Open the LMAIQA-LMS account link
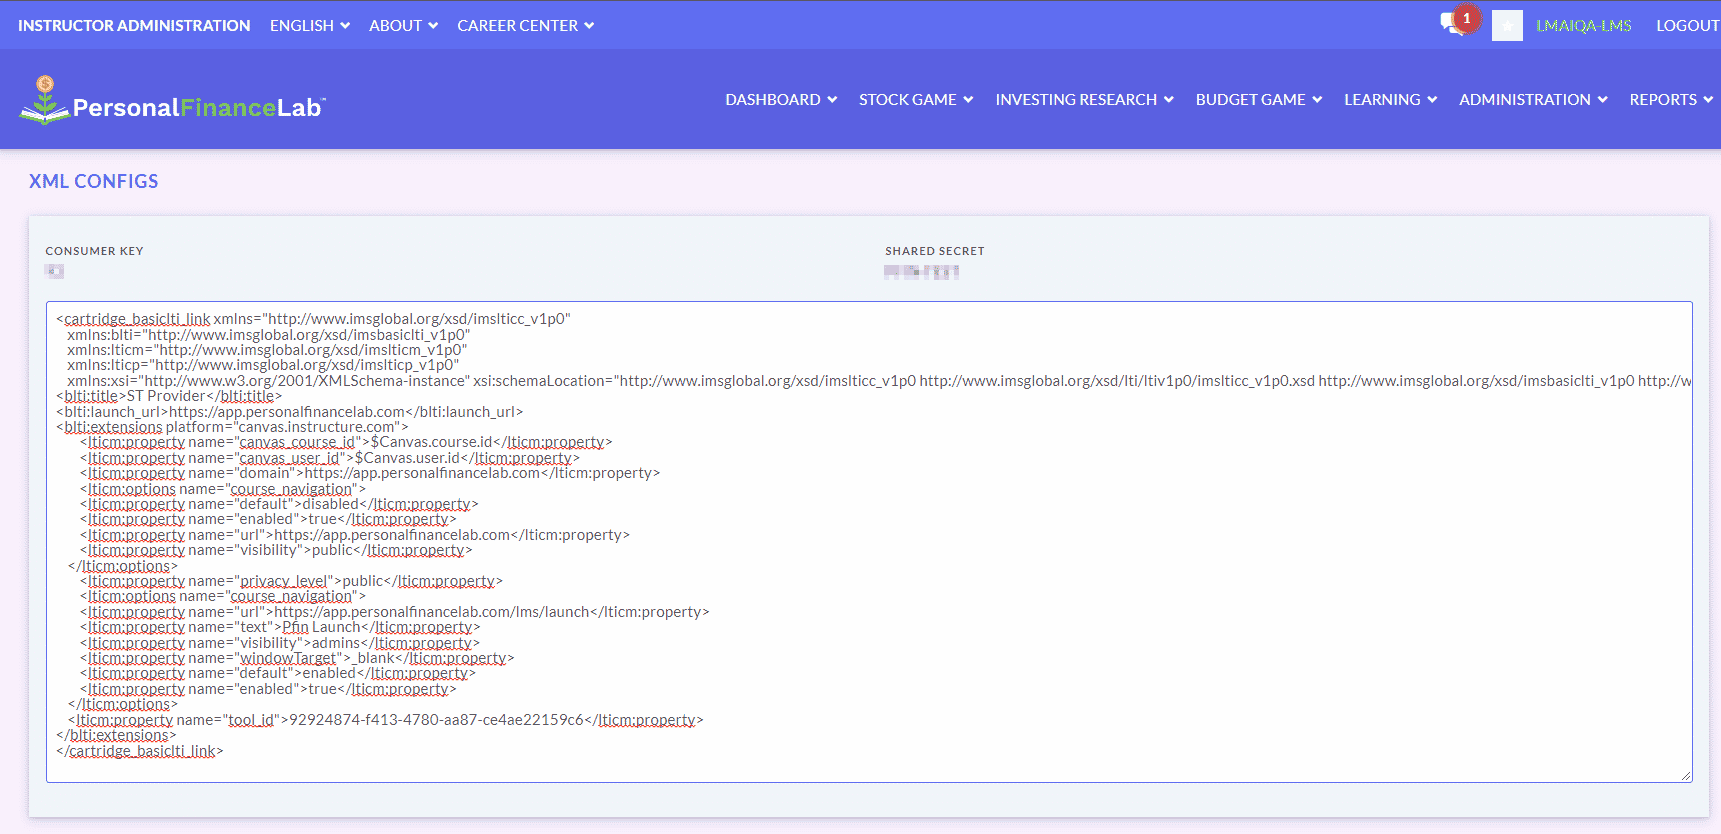The height and width of the screenshot is (834, 1721). [1584, 25]
